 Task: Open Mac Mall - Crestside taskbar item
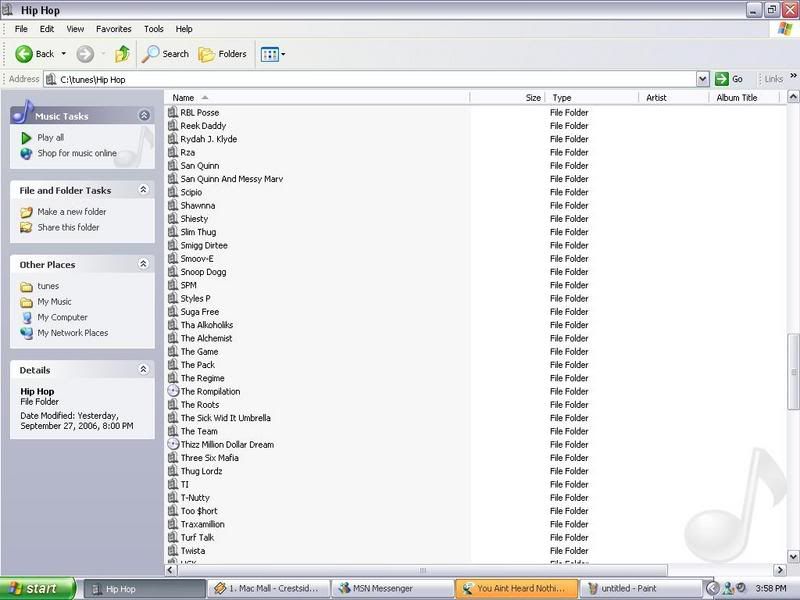267,588
